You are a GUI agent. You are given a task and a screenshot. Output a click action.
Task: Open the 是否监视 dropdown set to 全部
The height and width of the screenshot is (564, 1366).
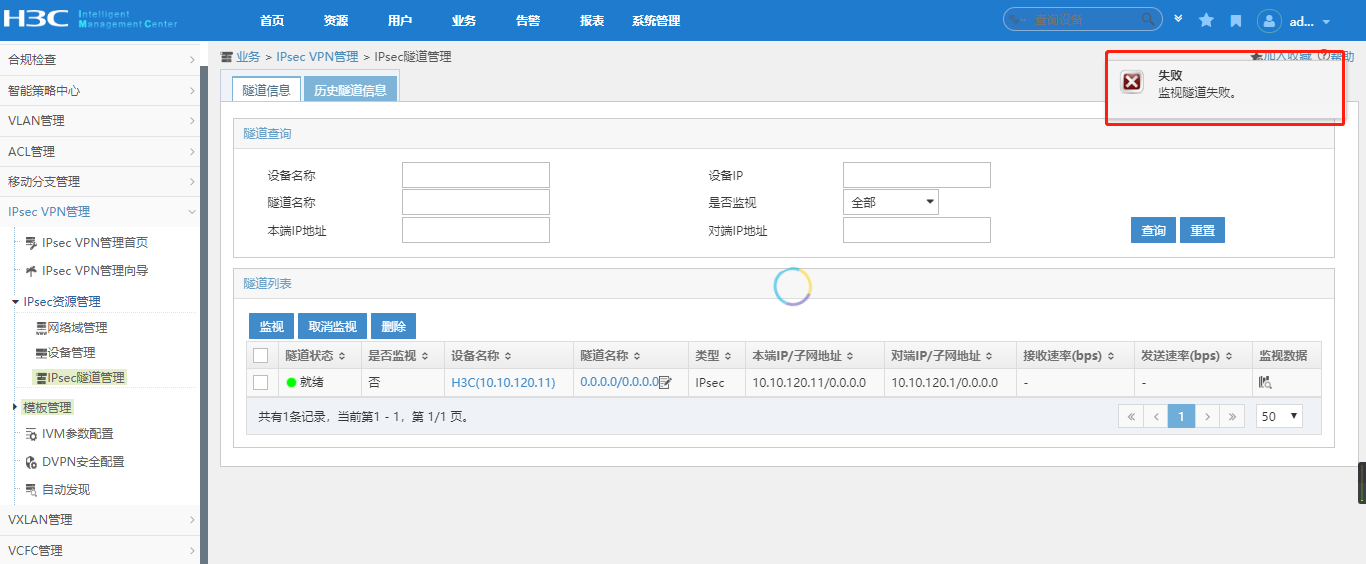tap(890, 203)
